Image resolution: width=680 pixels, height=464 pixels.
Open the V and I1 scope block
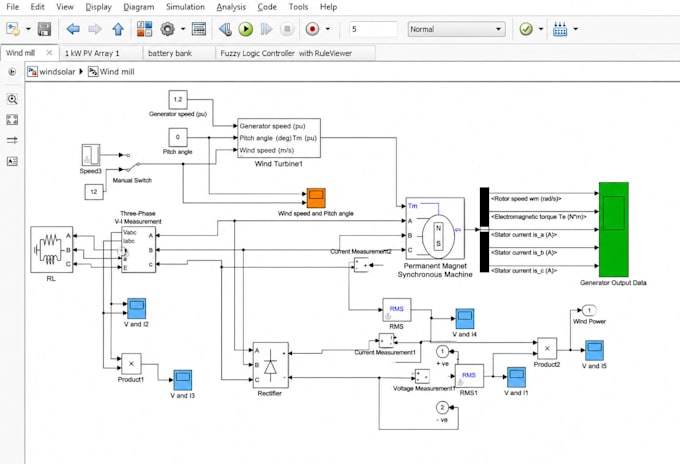coord(517,377)
